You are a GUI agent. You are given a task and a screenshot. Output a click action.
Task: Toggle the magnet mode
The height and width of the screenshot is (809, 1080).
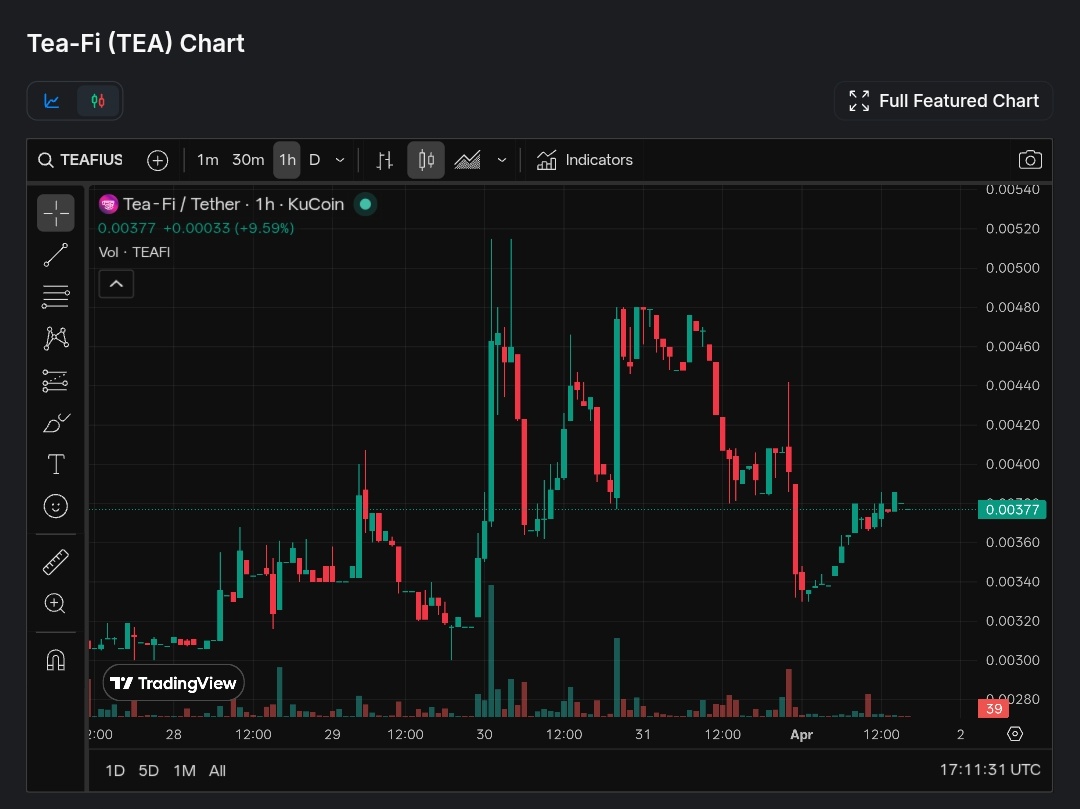click(x=56, y=660)
